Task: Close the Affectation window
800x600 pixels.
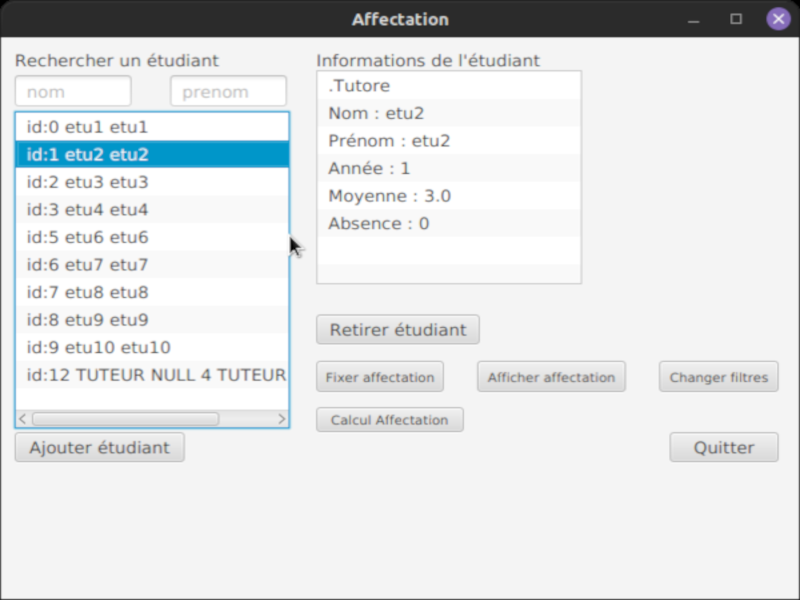Action: pos(778,19)
